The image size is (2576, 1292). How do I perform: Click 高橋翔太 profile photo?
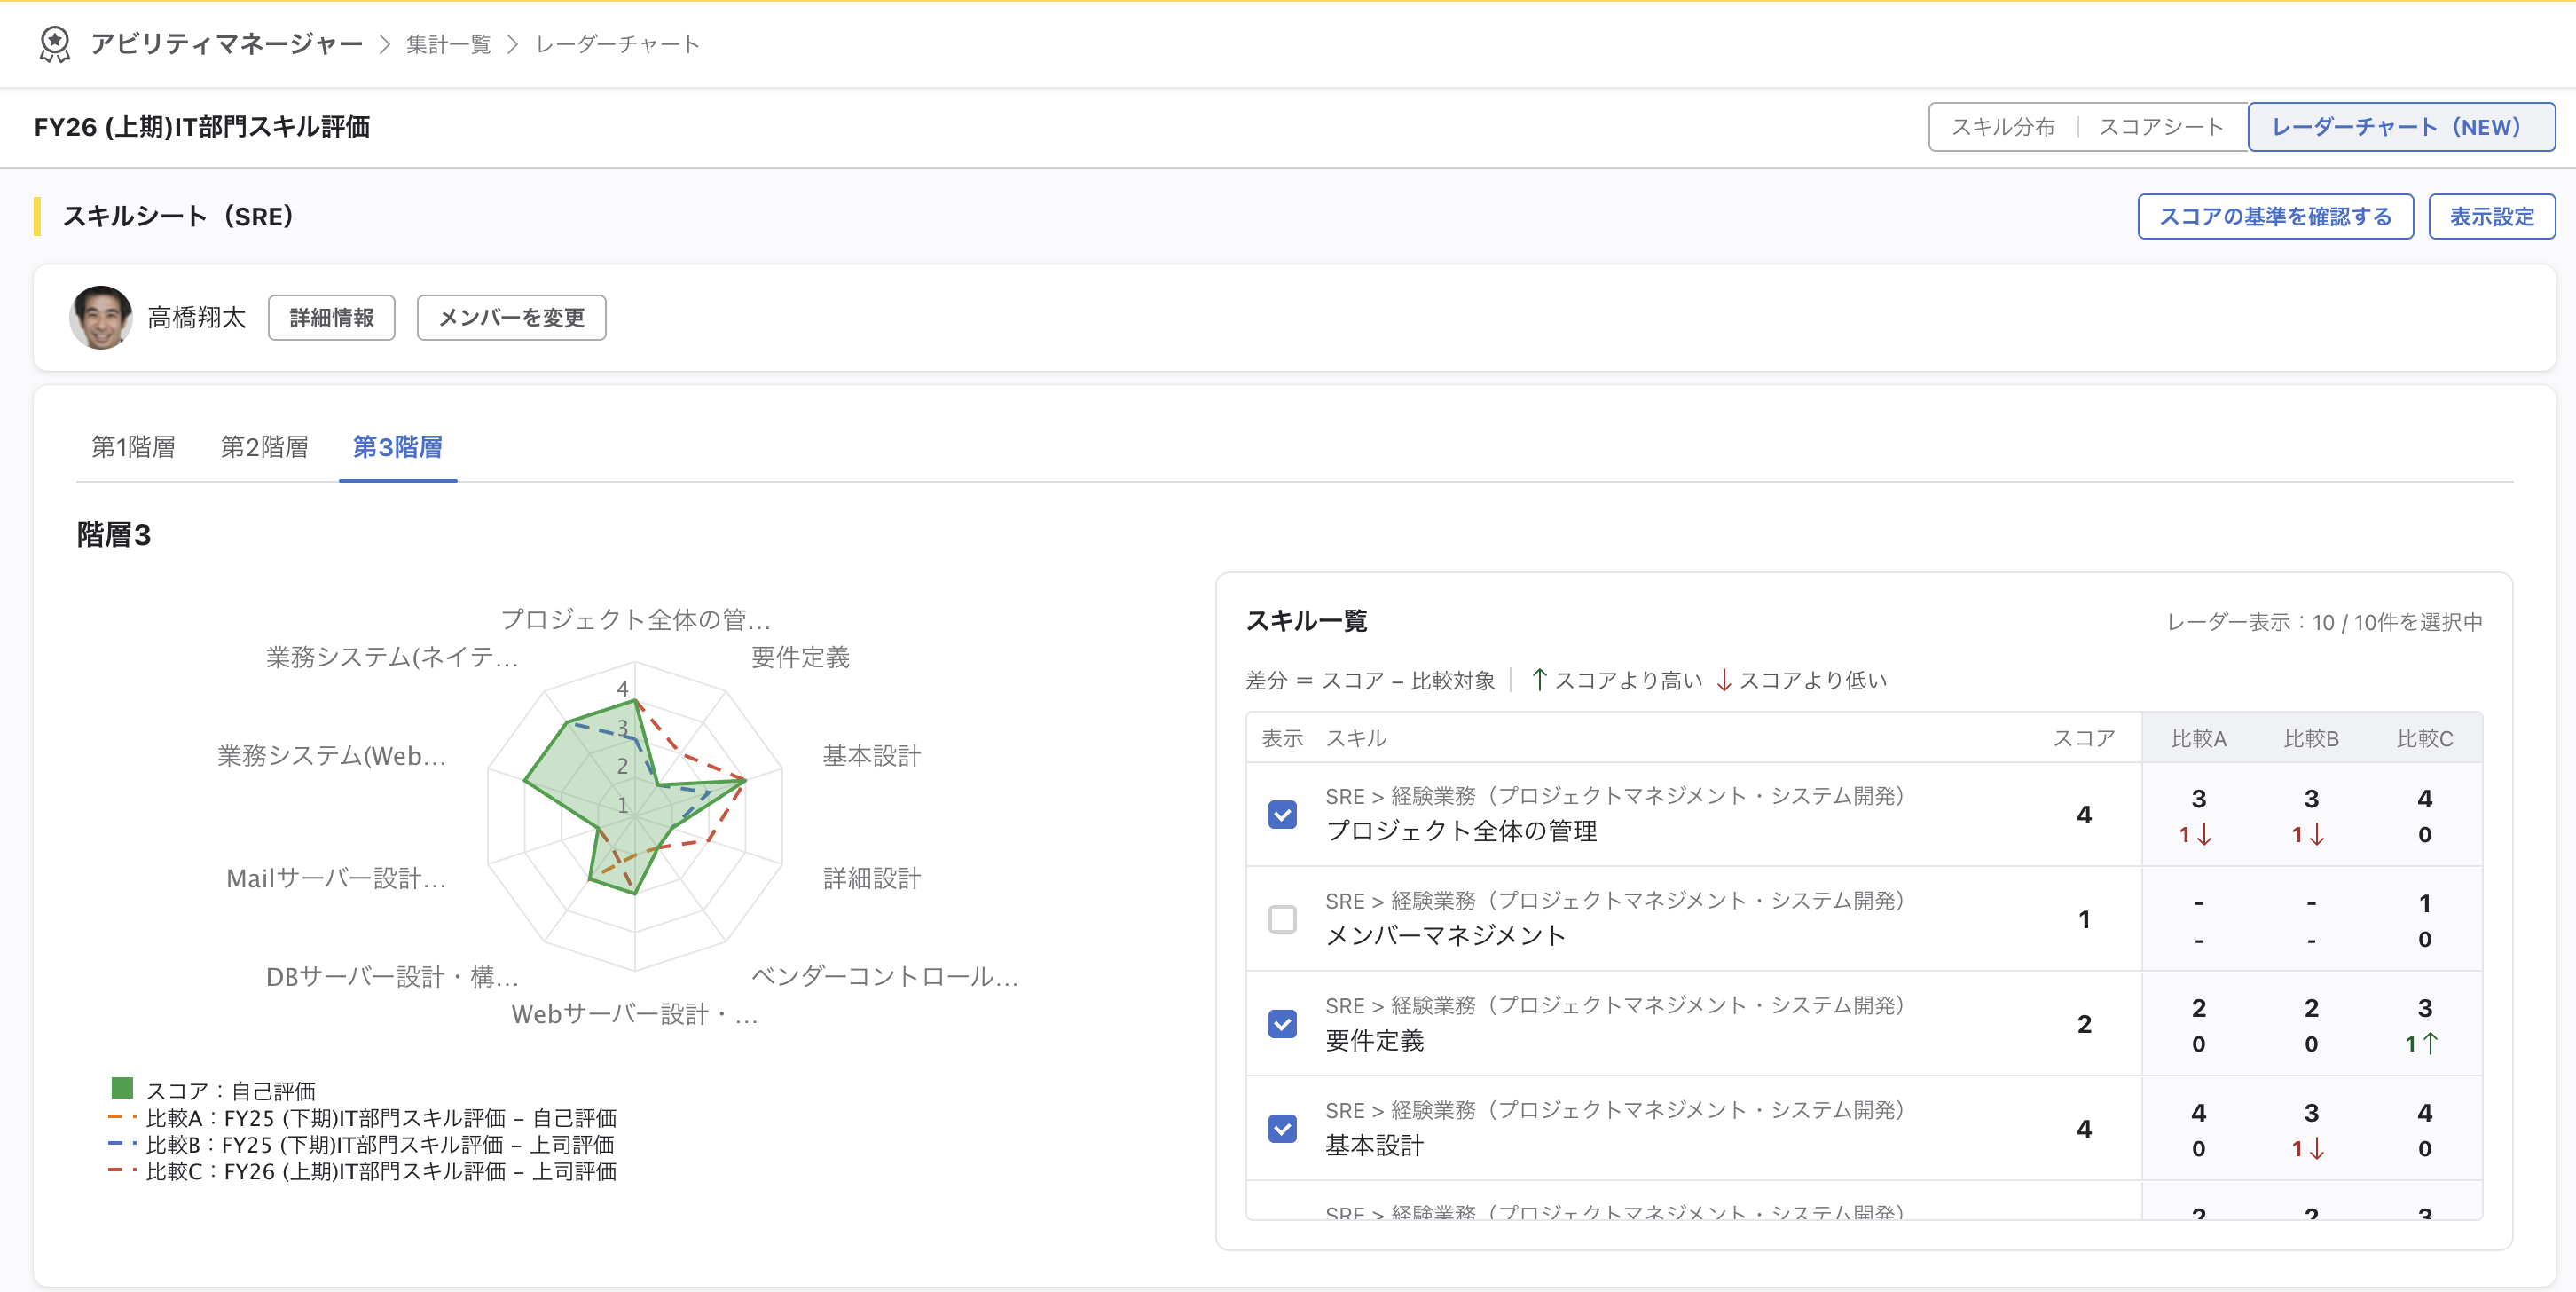(101, 318)
